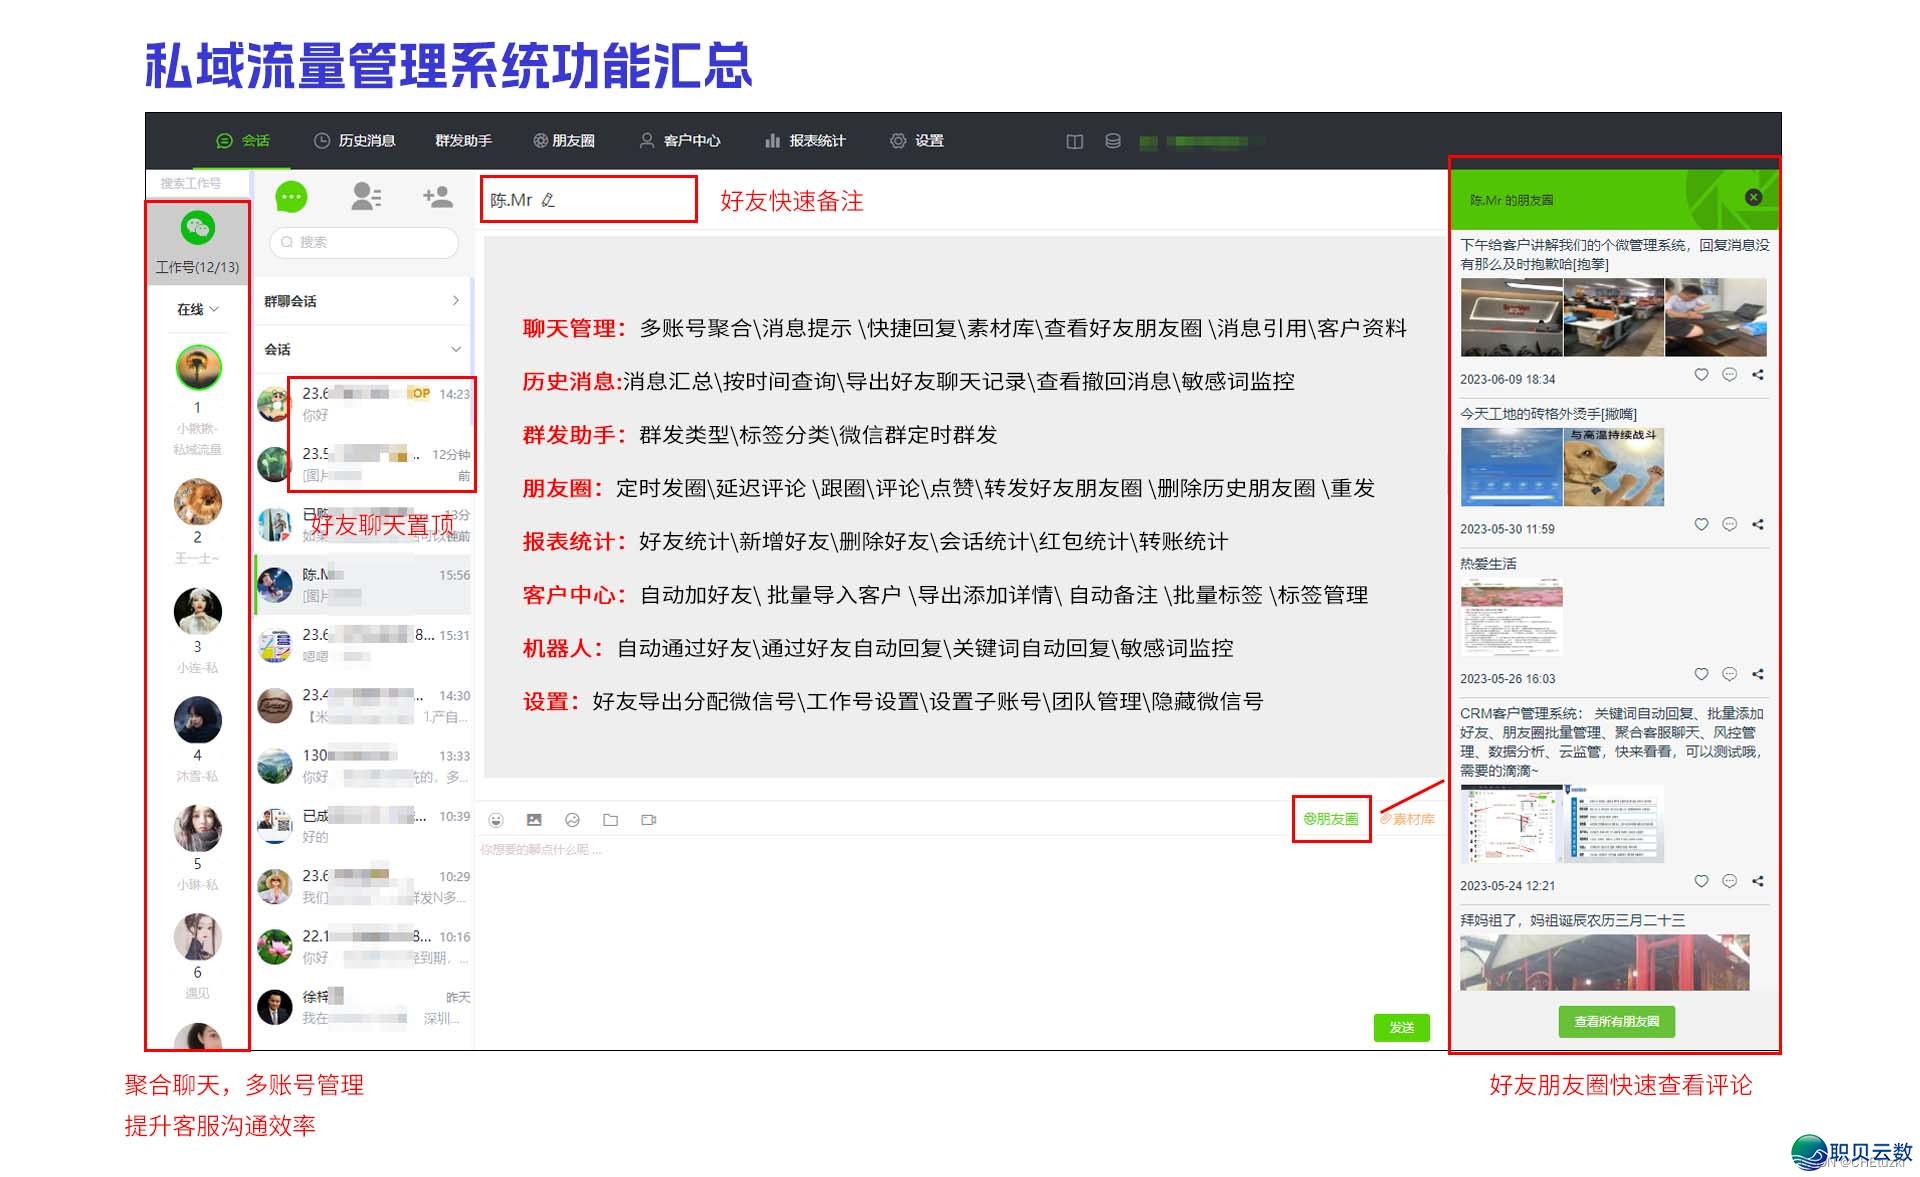Comment on the 2023-05-26 moments post
1920x1177 pixels.
[1729, 674]
